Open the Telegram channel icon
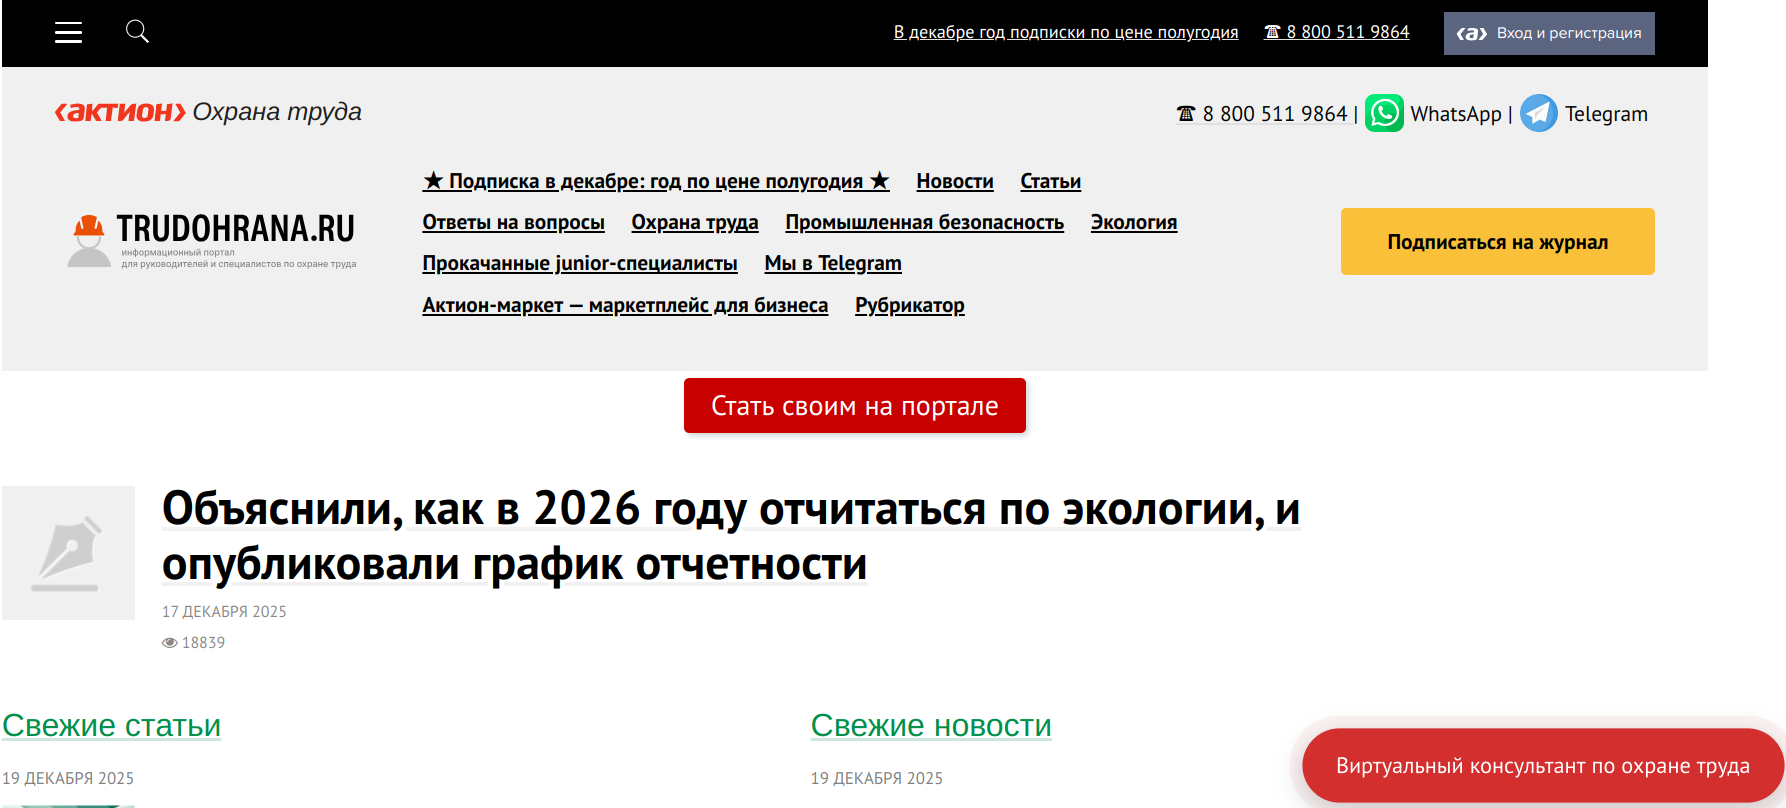This screenshot has width=1786, height=808. [1538, 114]
